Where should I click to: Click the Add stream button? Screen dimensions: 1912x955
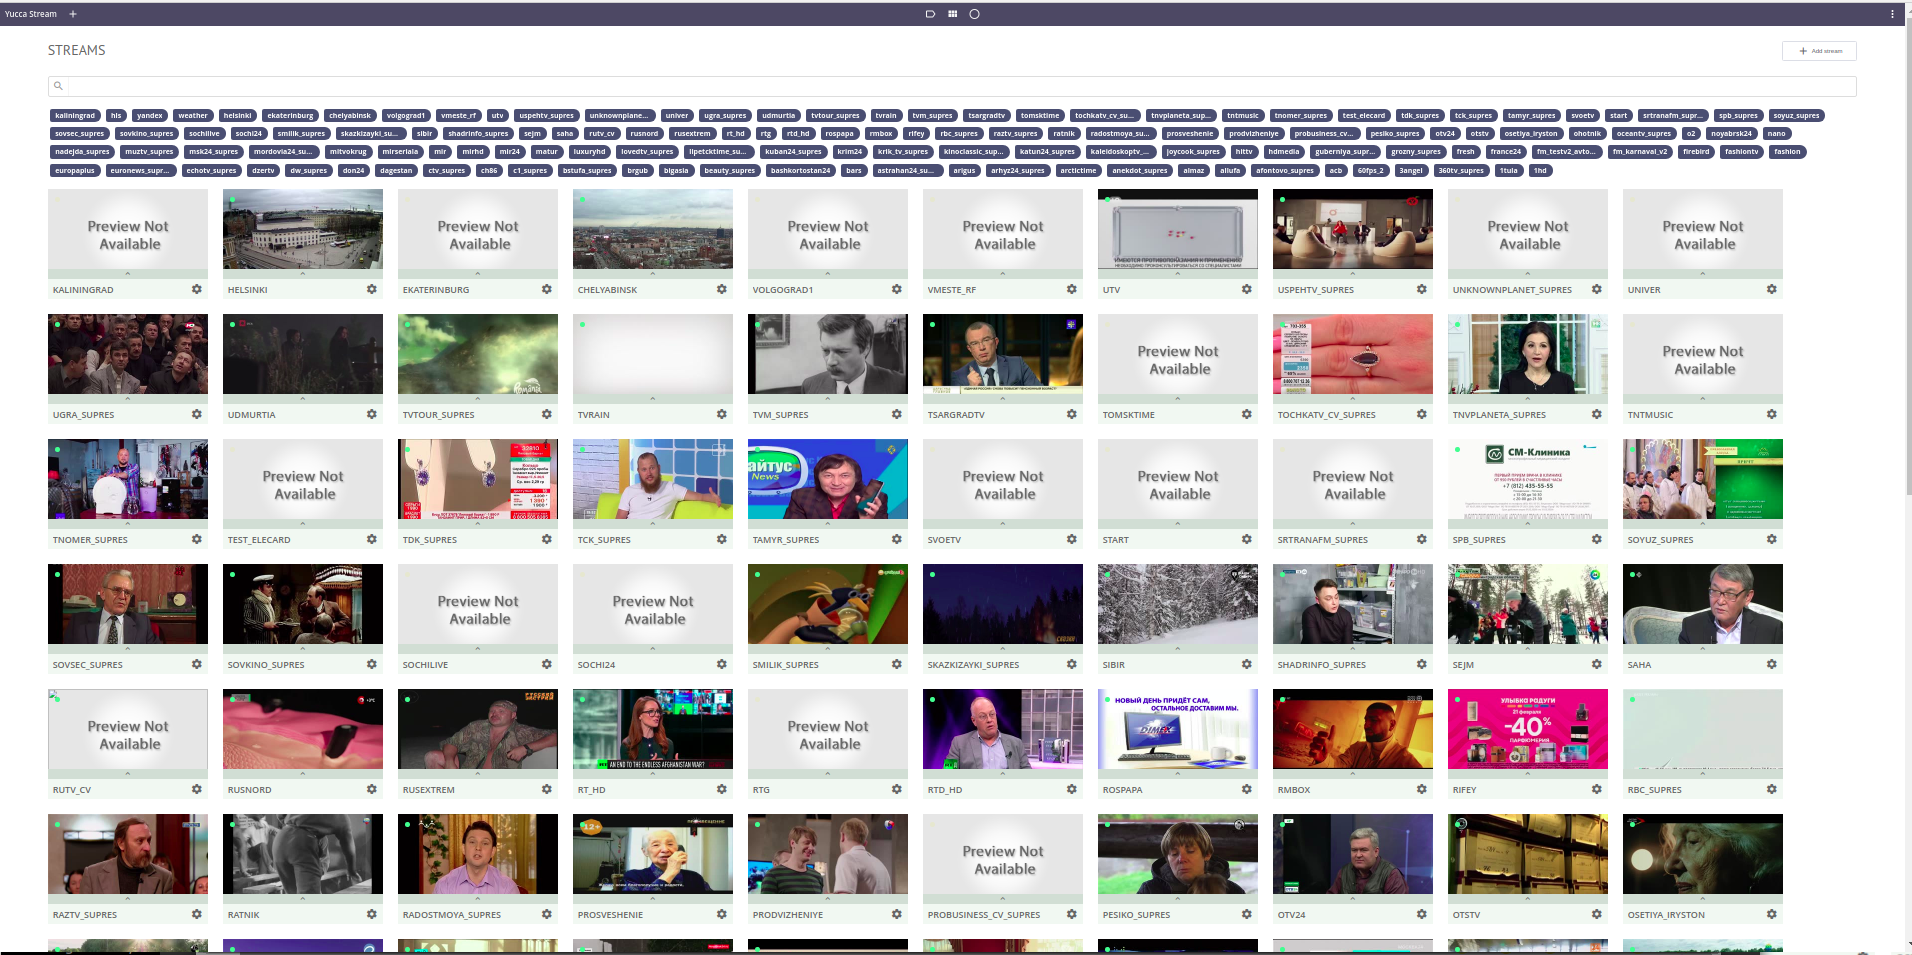tap(1819, 51)
